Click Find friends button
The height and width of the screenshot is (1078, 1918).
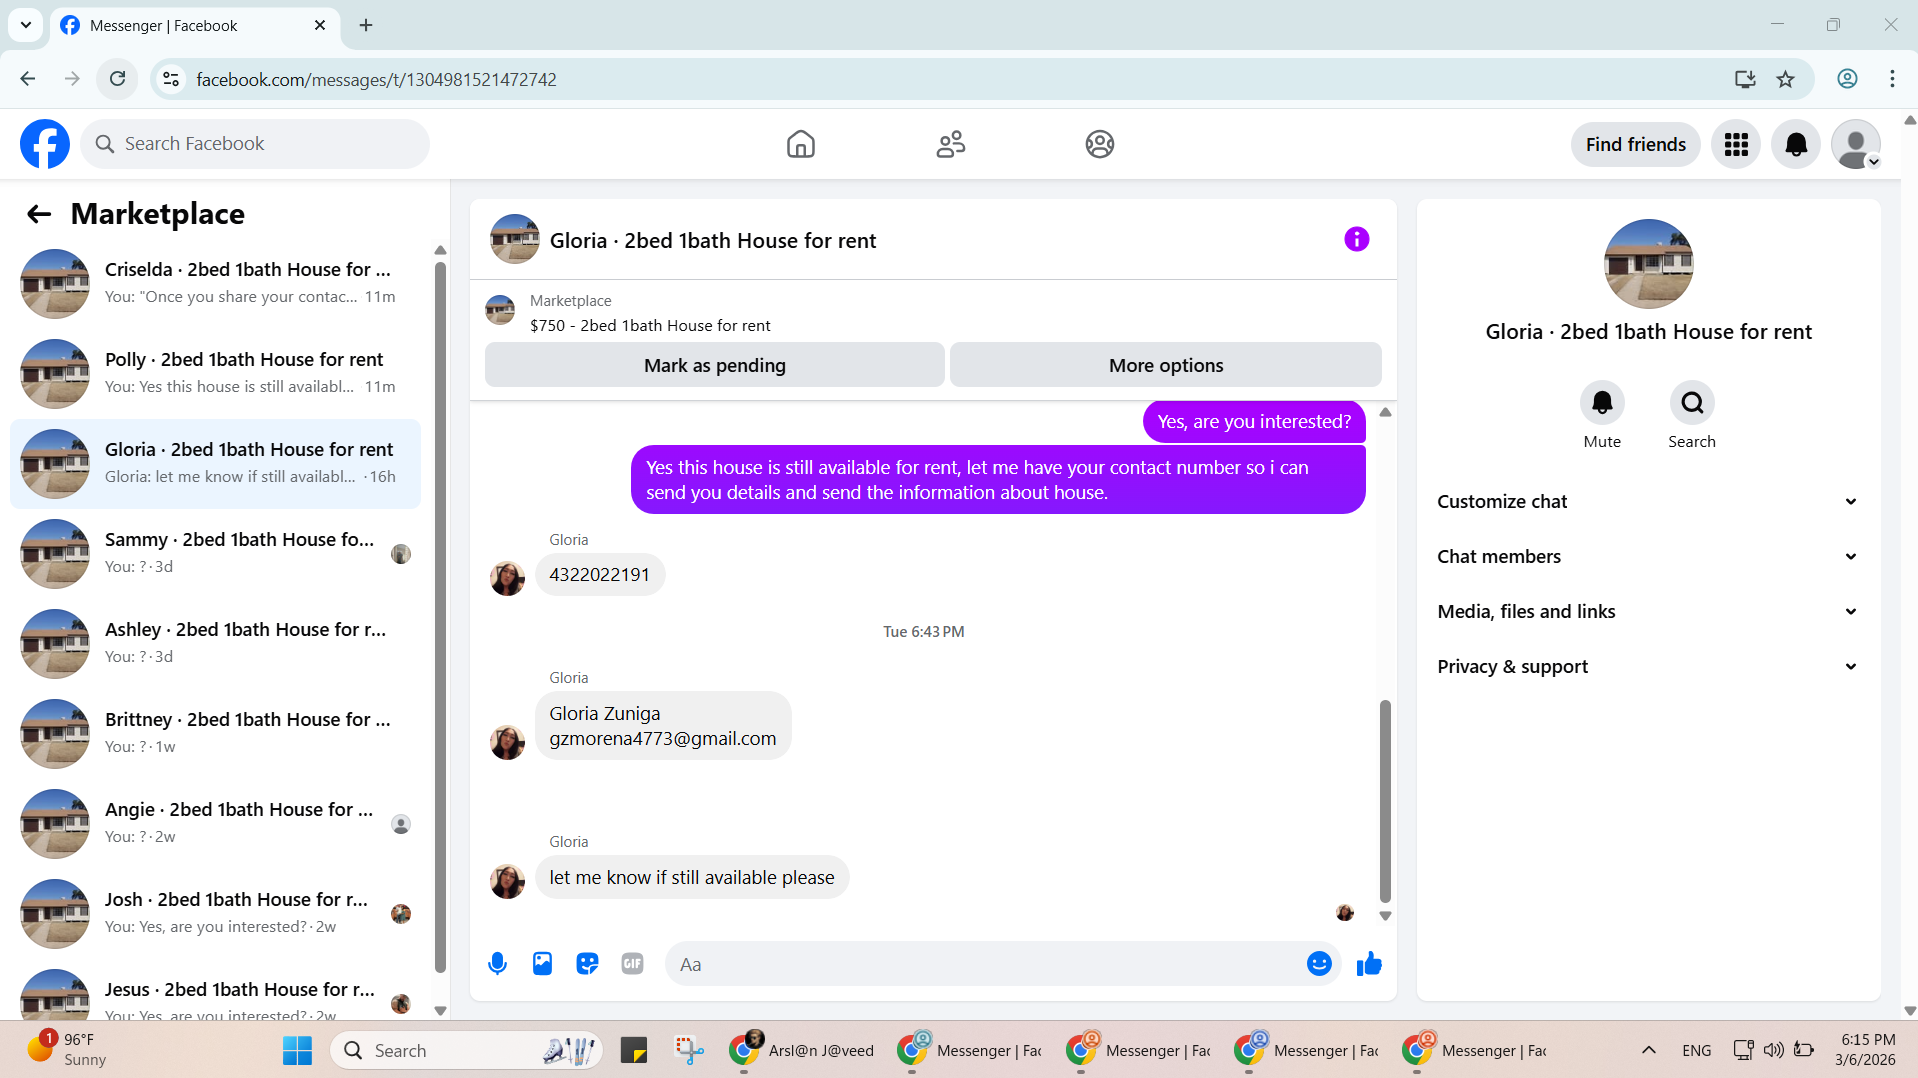tap(1635, 144)
